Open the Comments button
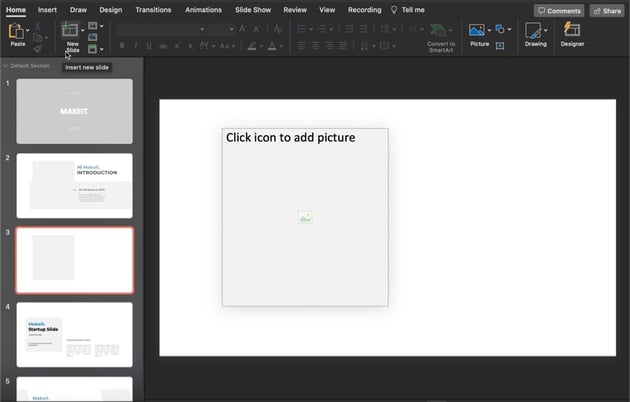The width and height of the screenshot is (630, 402). 559,11
